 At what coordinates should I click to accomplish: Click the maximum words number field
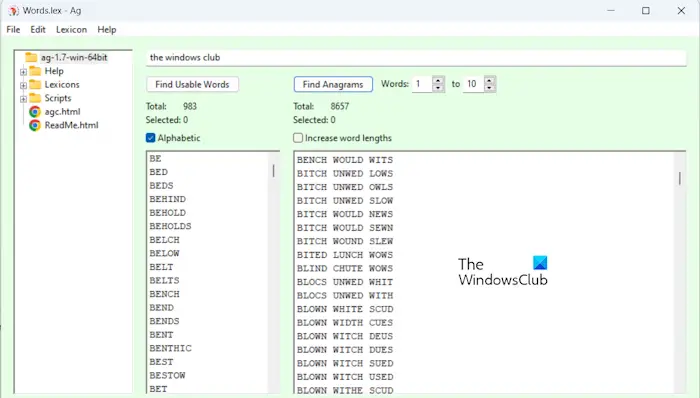[474, 84]
